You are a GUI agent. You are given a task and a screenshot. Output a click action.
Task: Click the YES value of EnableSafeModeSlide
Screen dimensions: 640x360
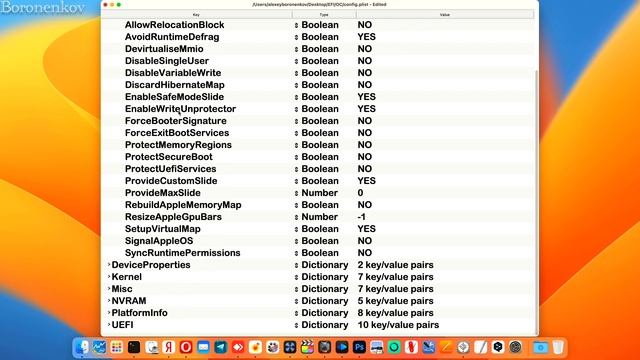click(x=367, y=97)
